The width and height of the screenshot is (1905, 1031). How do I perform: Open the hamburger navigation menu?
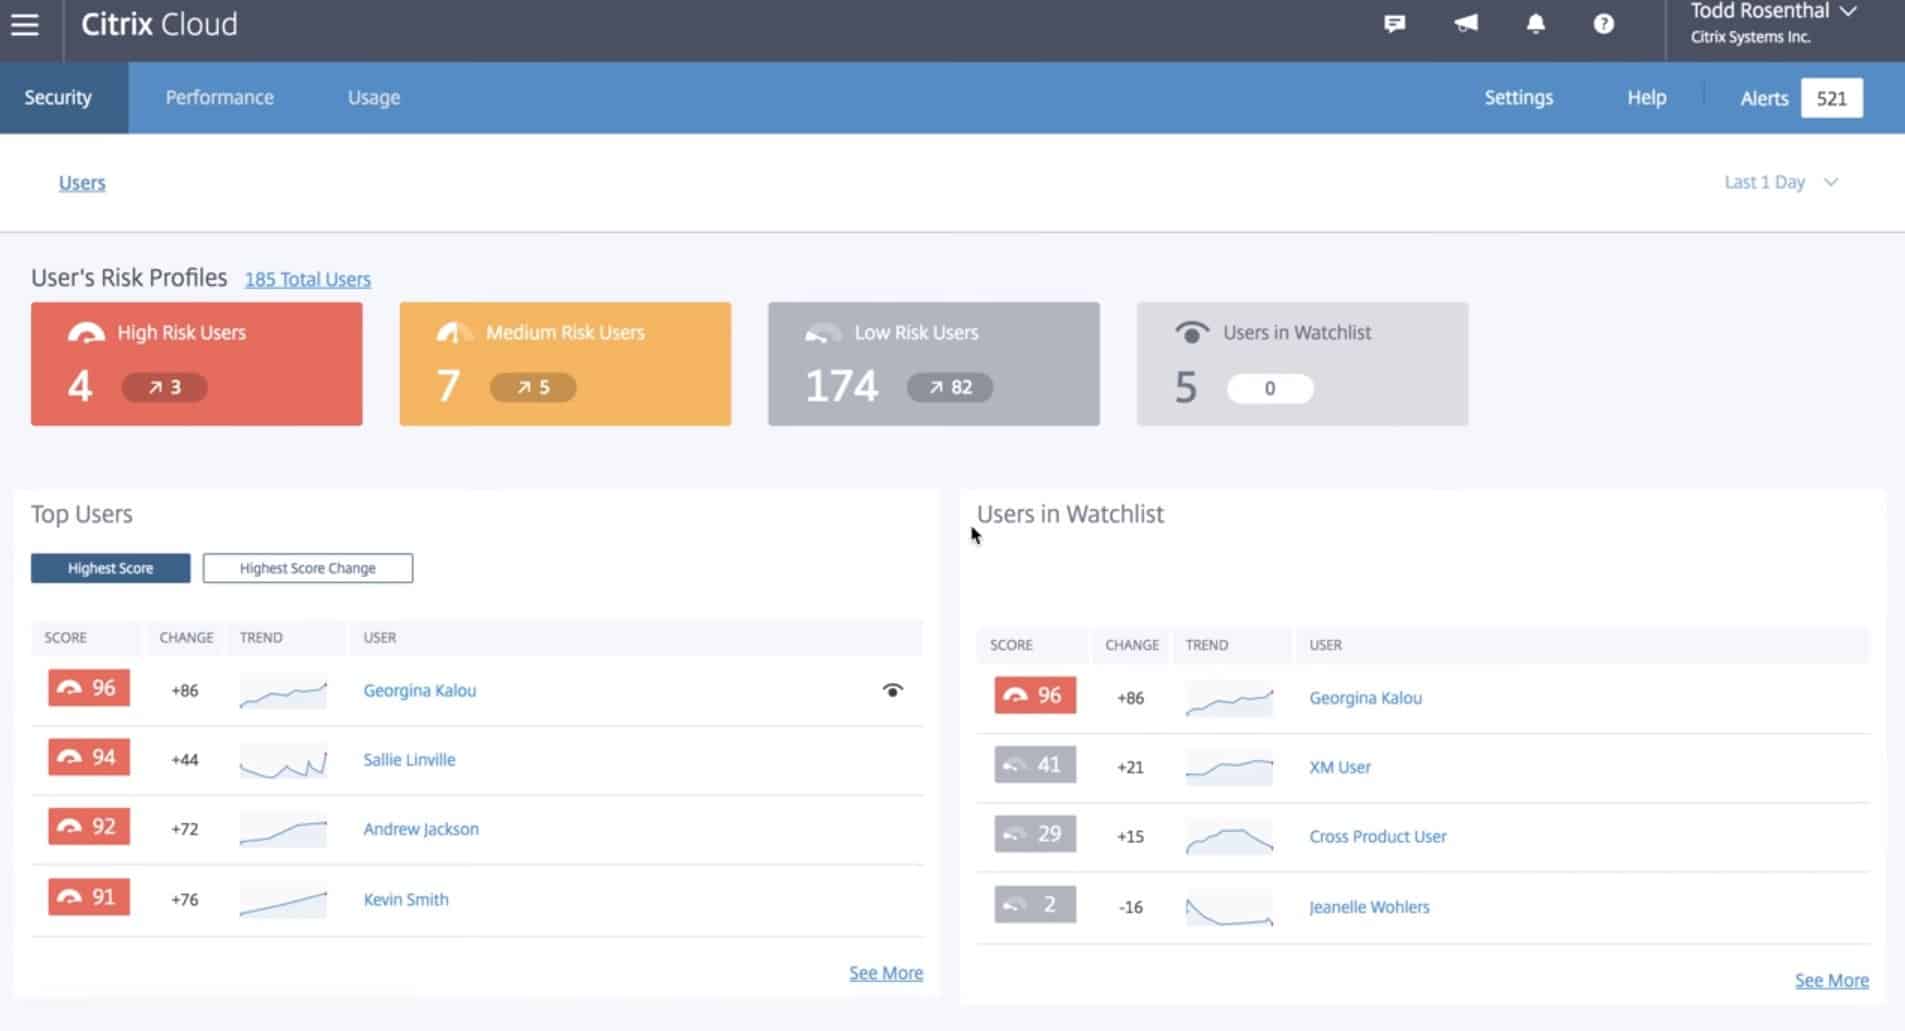click(25, 25)
